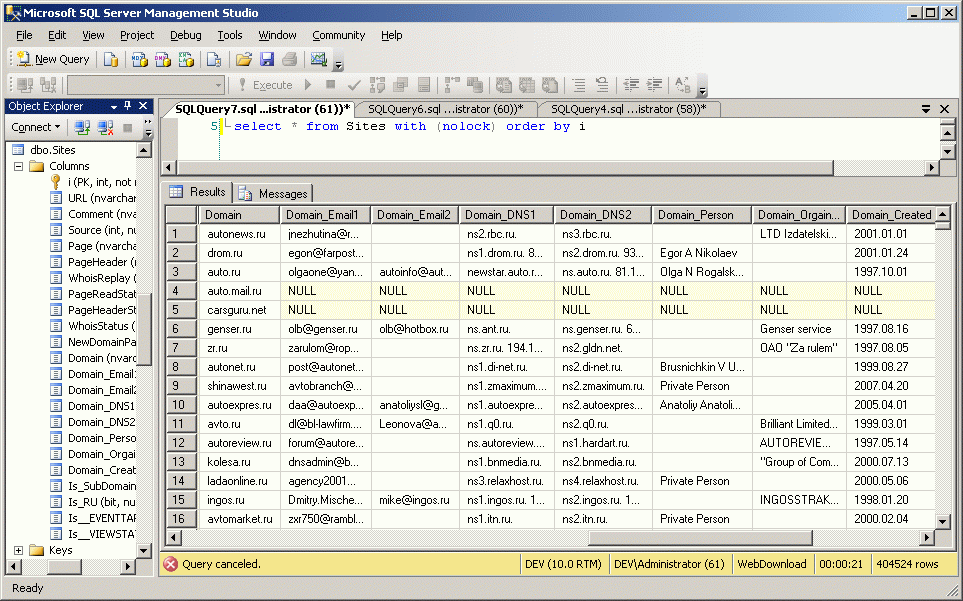Click the Print icon in the toolbar

click(x=289, y=60)
